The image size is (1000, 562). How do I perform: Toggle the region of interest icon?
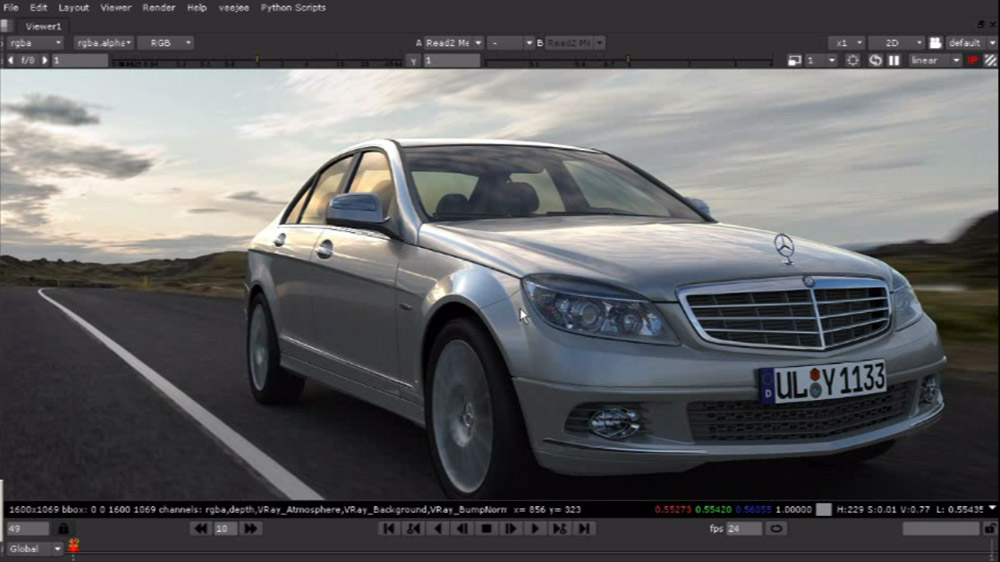853,61
